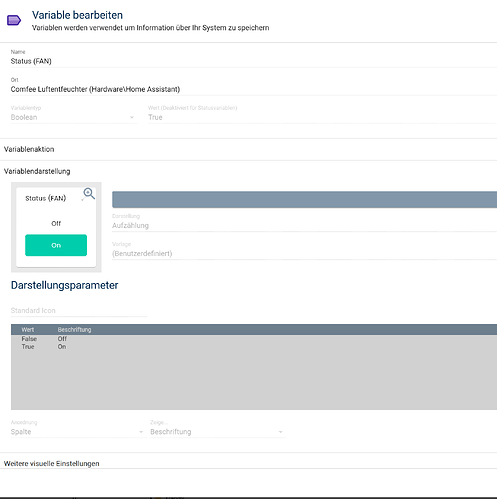Click the Darstellungsparameter heading
Image resolution: width=497 pixels, height=499 pixels.
[x=65, y=286]
